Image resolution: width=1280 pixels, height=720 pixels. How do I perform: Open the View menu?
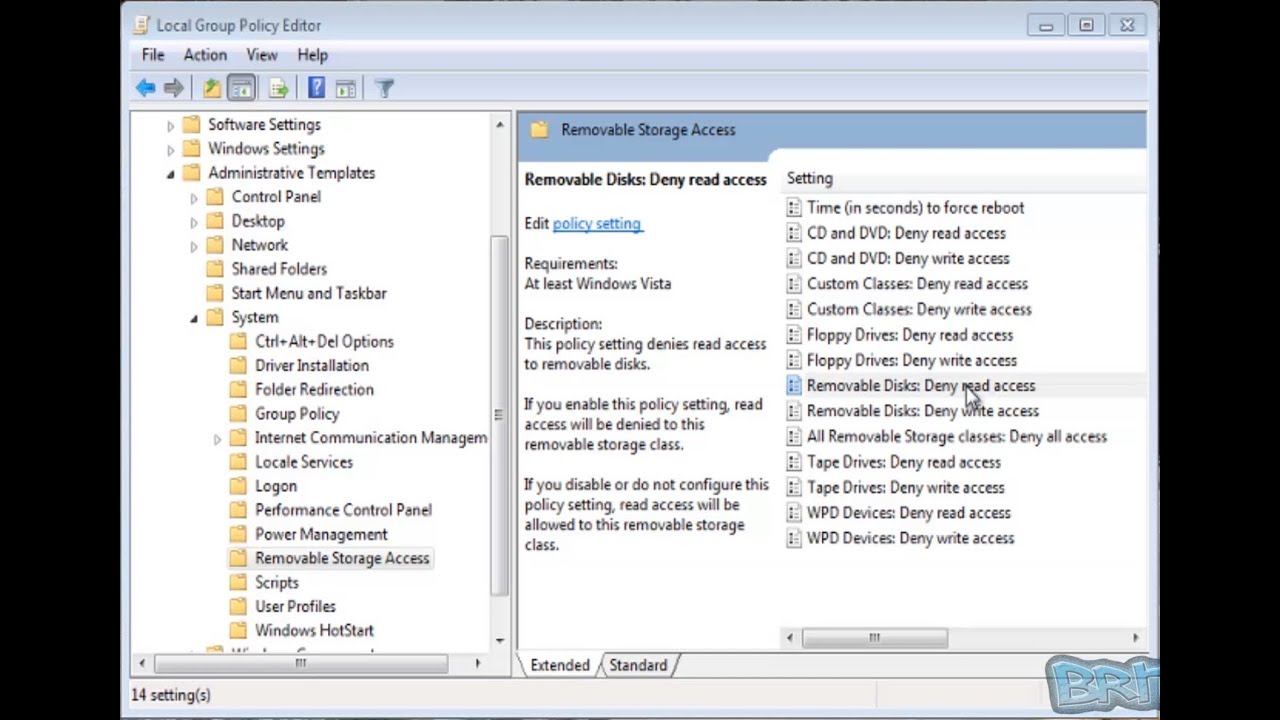262,55
